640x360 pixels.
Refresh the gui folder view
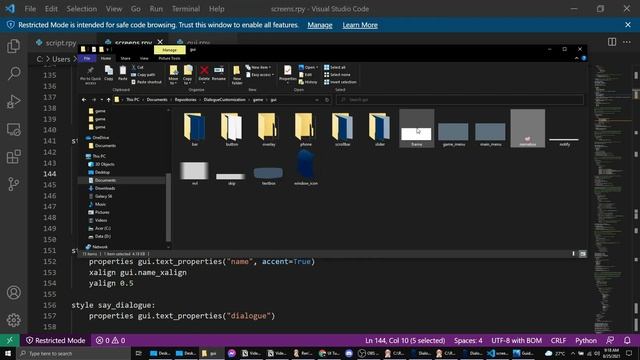[x=327, y=100]
